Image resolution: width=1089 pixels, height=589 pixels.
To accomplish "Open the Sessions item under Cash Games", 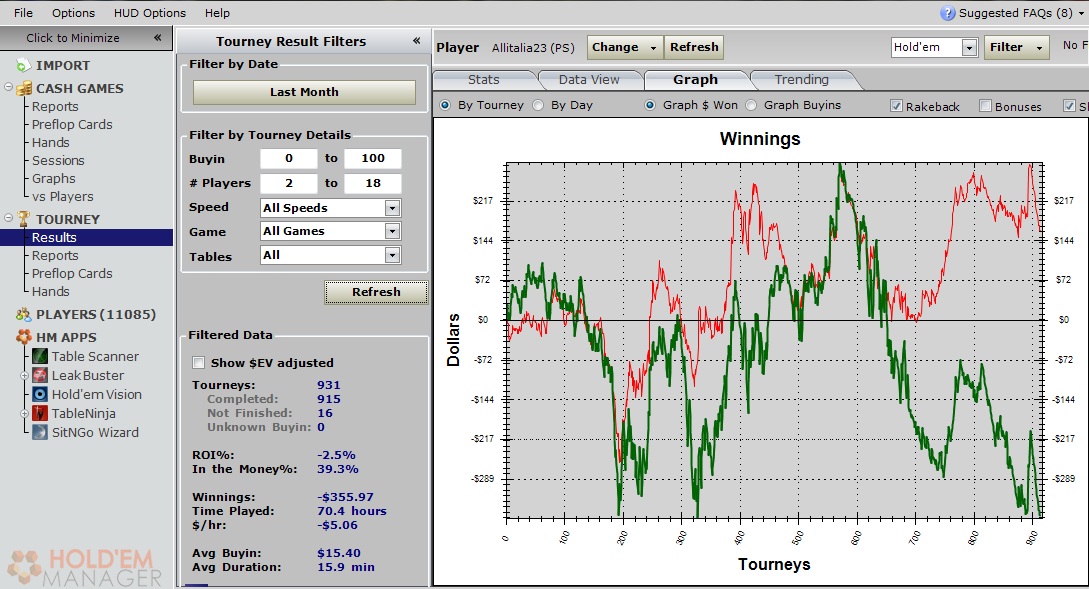I will tap(58, 161).
